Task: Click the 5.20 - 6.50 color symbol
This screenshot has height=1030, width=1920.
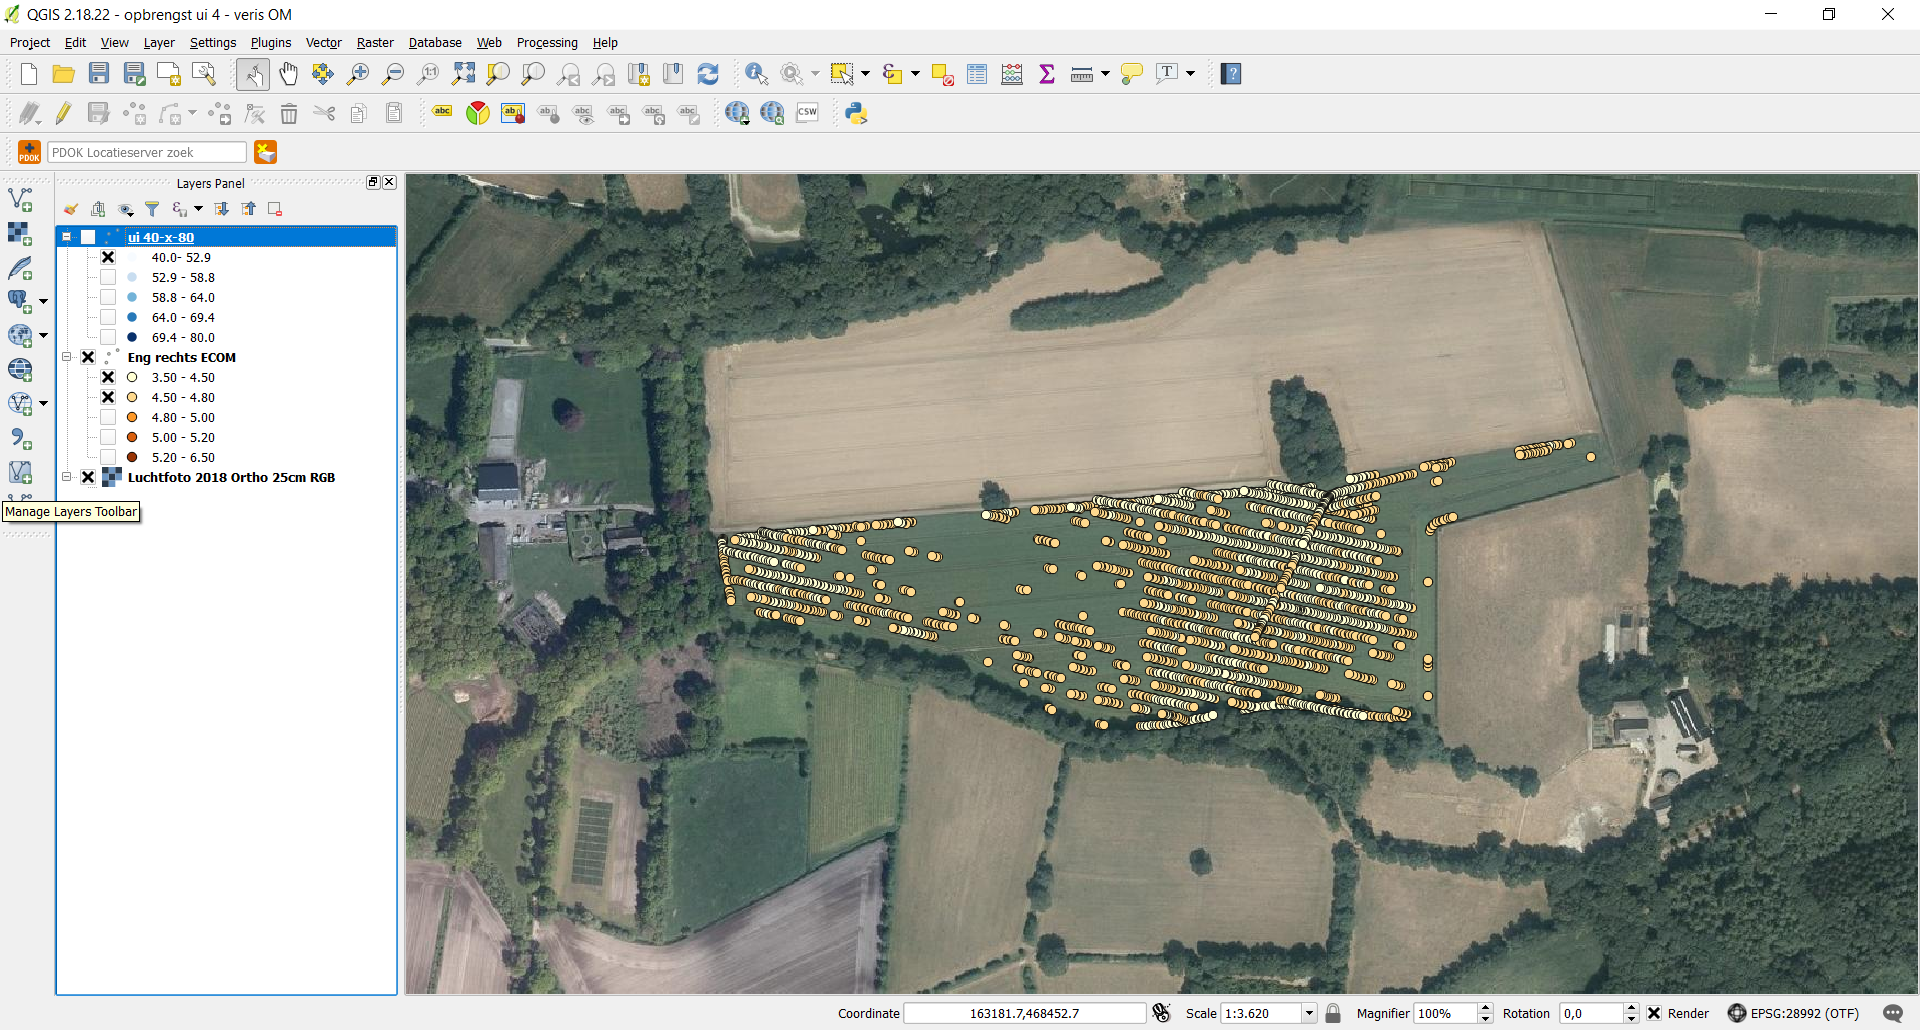Action: pos(132,457)
